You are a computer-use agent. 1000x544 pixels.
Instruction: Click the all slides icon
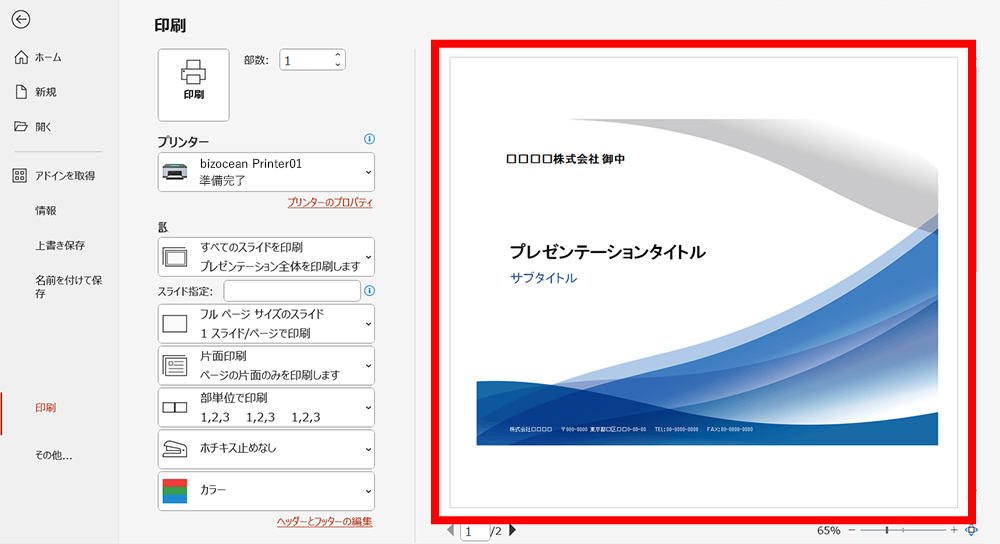175,257
